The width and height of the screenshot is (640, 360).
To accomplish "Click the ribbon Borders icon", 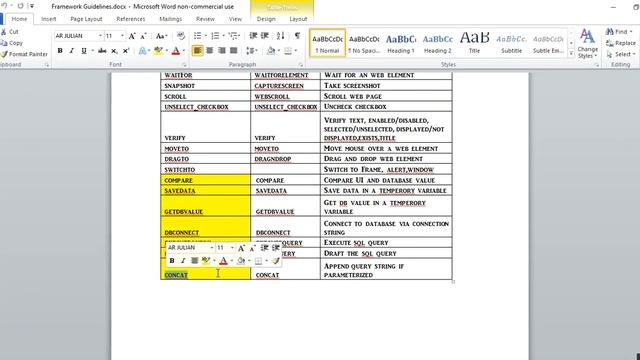I will (288, 51).
